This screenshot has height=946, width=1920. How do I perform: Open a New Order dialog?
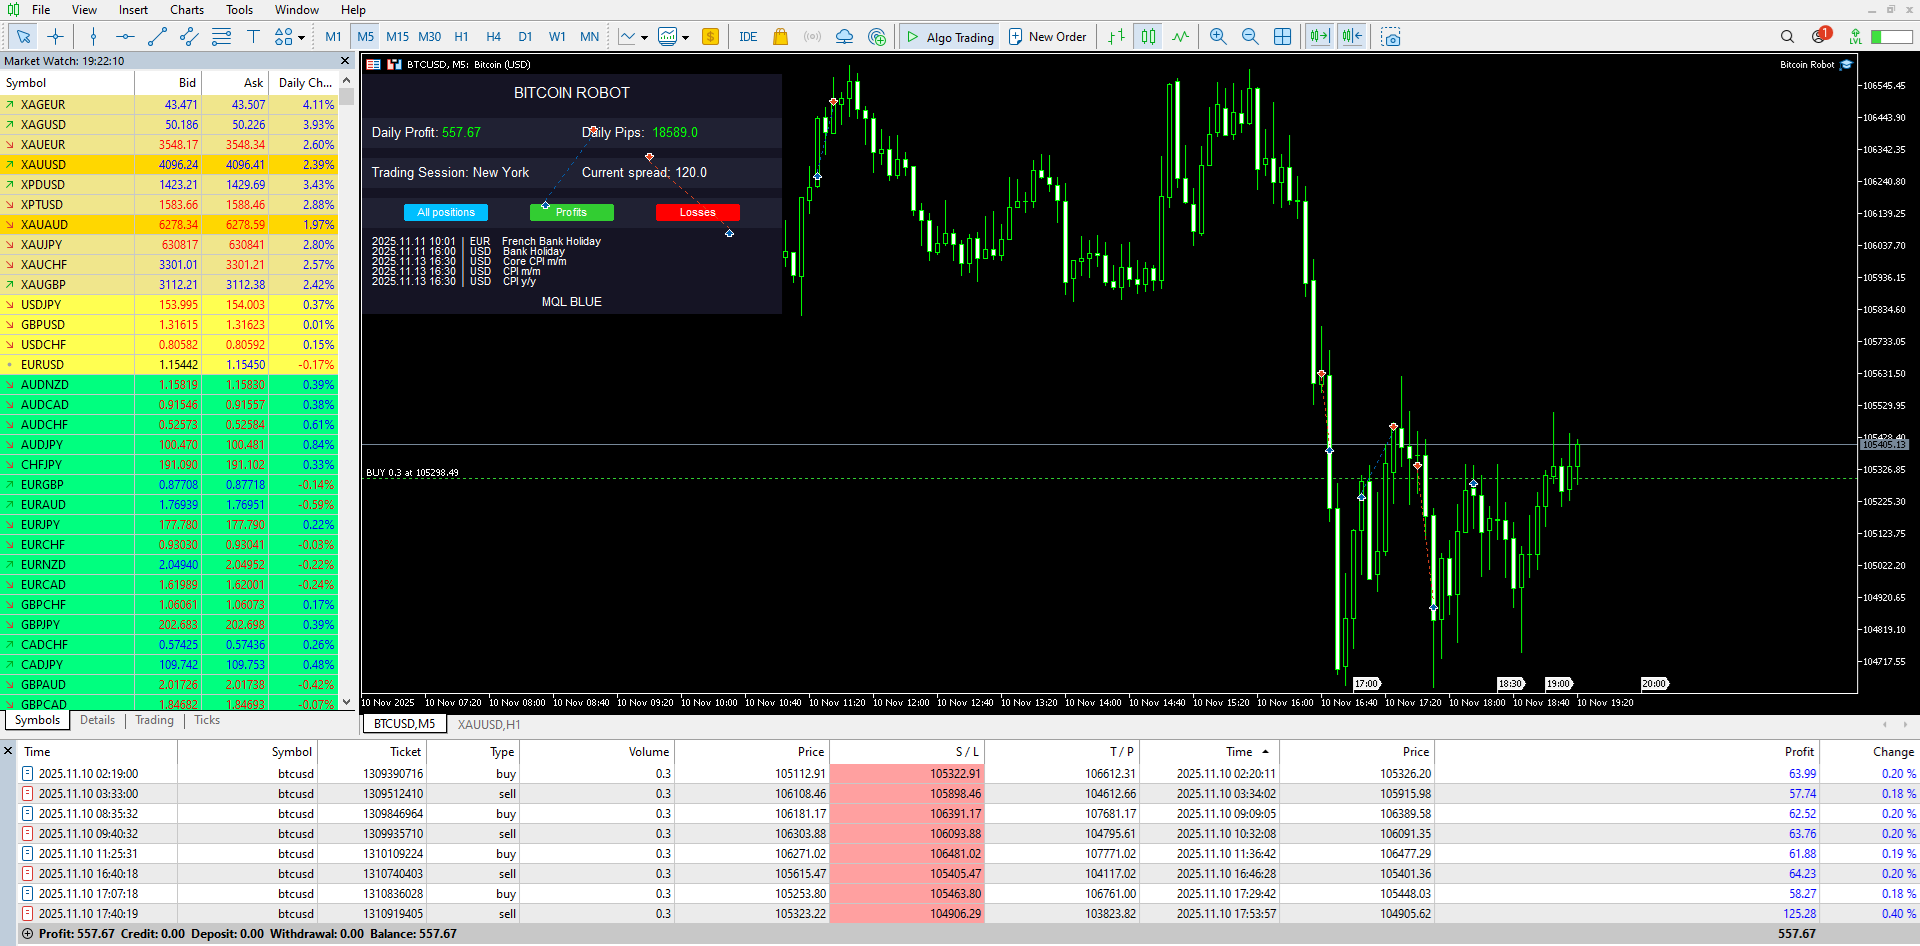pyautogui.click(x=1047, y=37)
